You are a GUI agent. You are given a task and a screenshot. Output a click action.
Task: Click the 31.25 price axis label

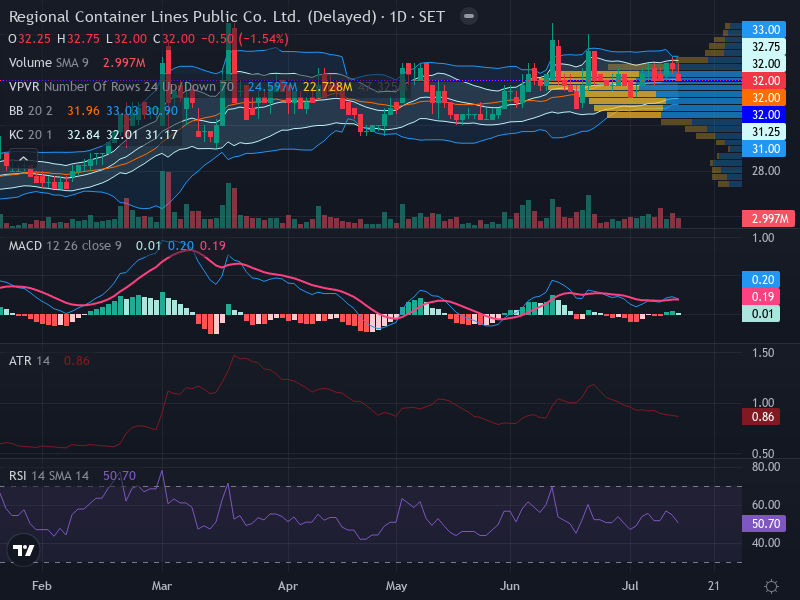764,132
